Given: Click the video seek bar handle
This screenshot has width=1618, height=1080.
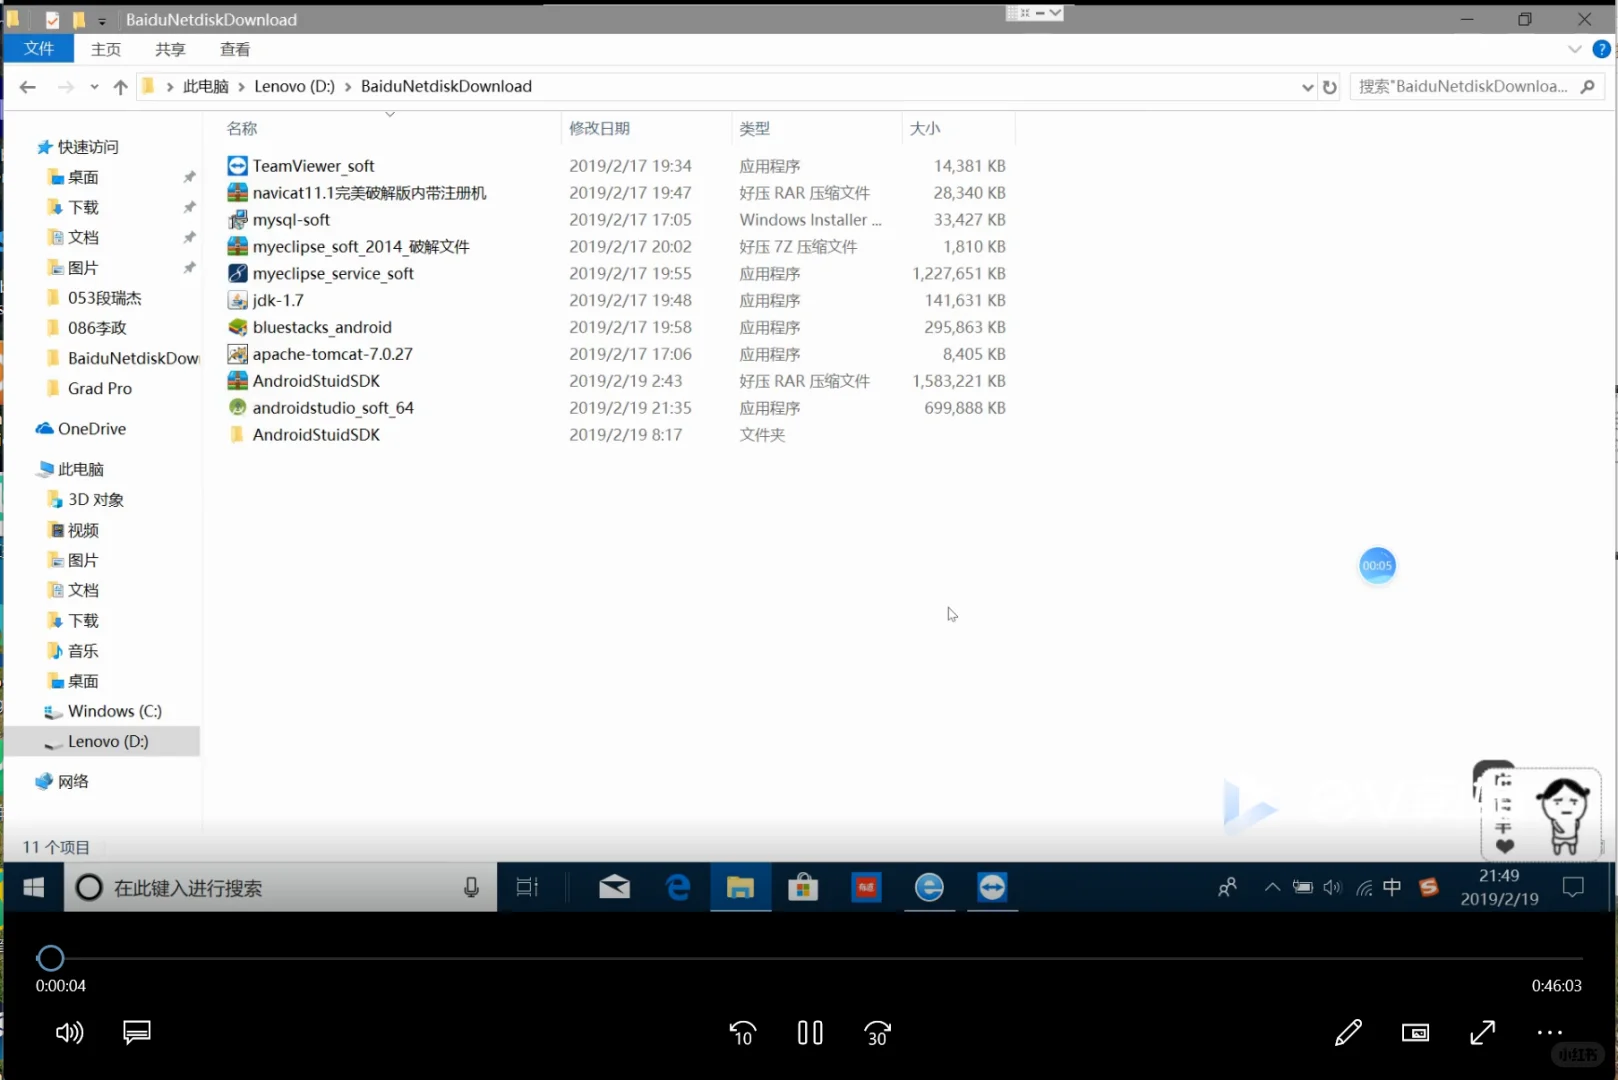Looking at the screenshot, I should pyautogui.click(x=50, y=959).
